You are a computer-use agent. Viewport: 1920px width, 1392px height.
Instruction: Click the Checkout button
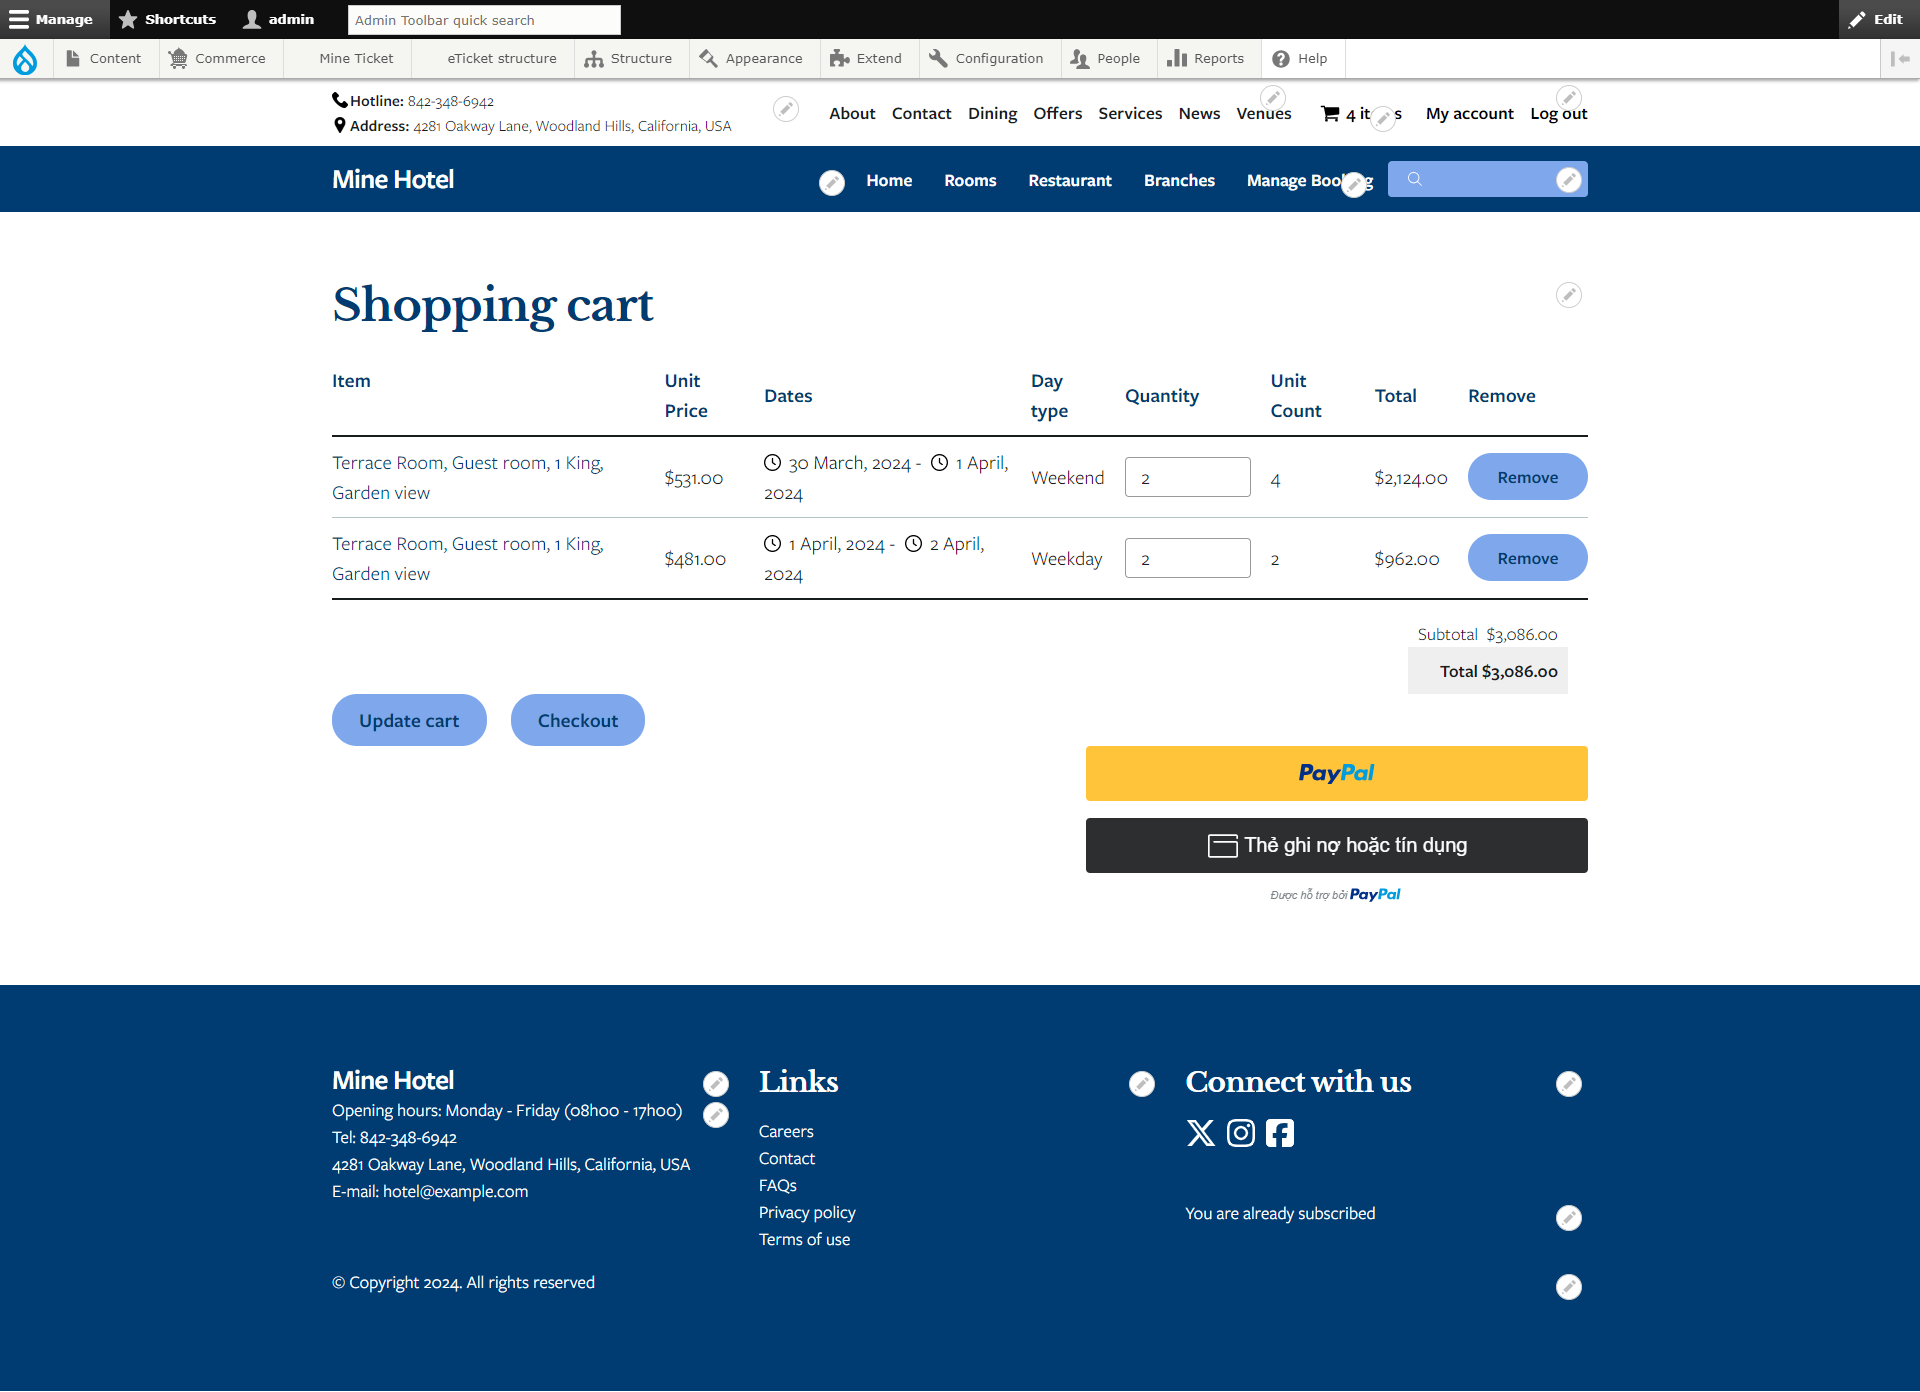coord(577,720)
